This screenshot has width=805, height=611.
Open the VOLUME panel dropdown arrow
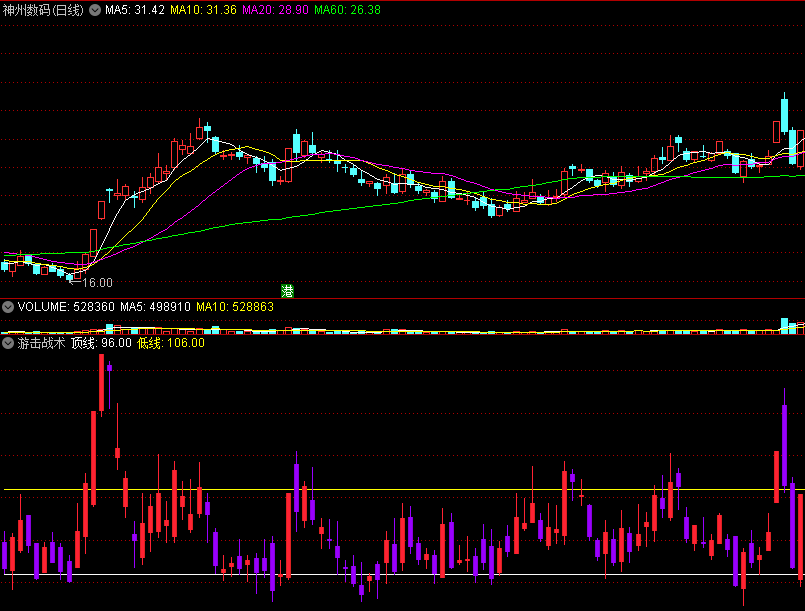click(x=8, y=307)
